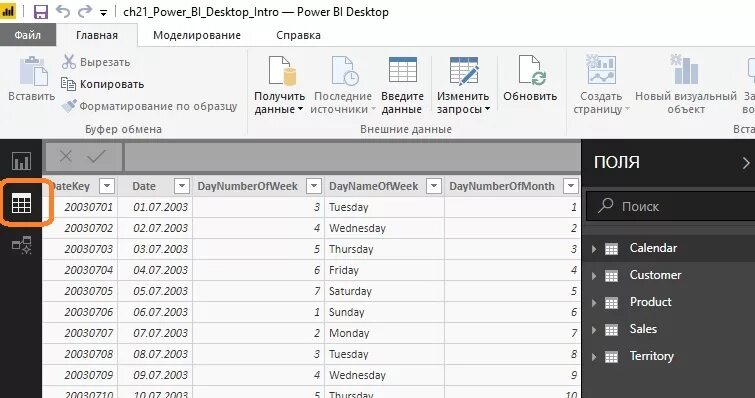Screen dimensions: 755x398
Task: Cancel formula with the X icon
Action: click(x=65, y=156)
